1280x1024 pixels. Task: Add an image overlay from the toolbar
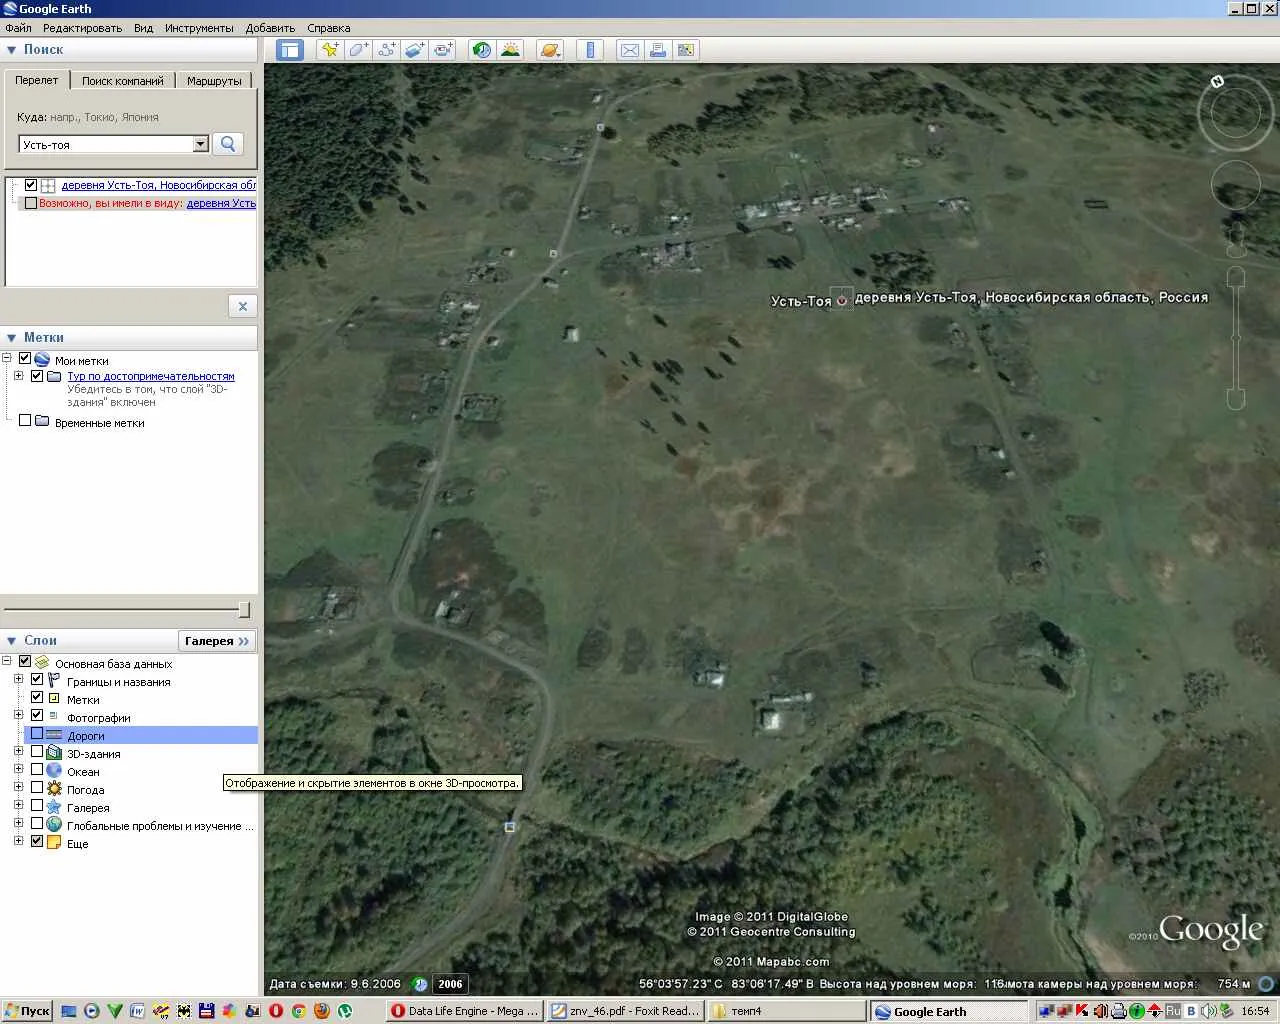(x=414, y=49)
